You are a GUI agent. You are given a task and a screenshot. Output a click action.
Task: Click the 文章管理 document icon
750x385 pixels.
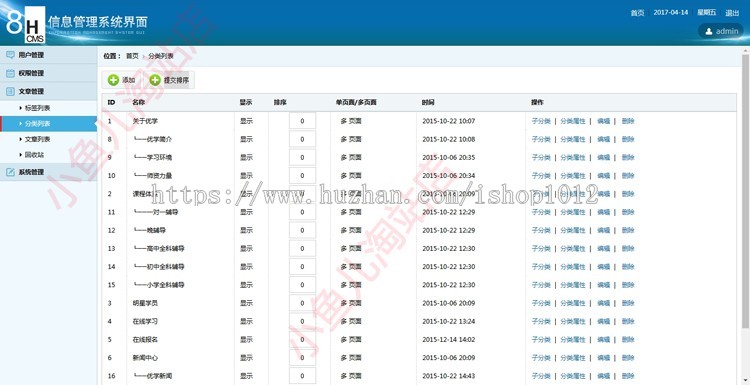click(10, 91)
